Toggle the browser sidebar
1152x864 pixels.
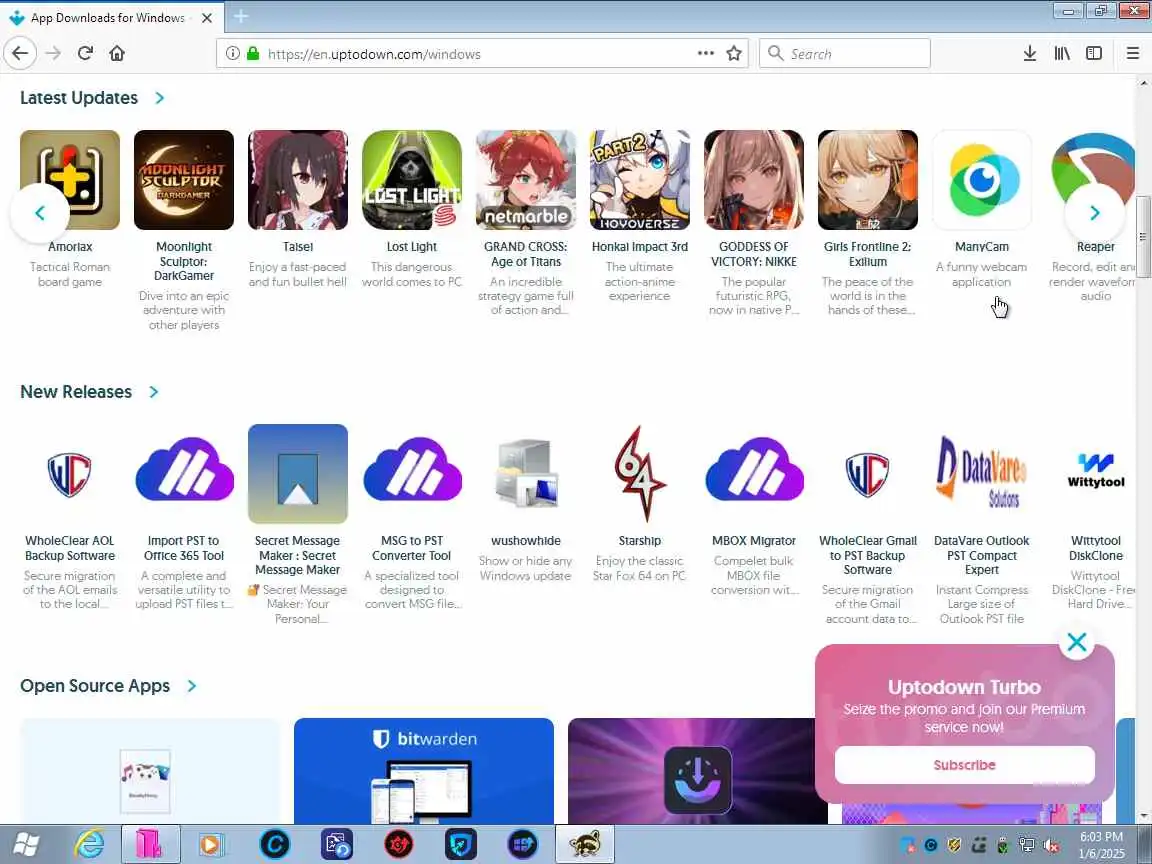point(1094,53)
